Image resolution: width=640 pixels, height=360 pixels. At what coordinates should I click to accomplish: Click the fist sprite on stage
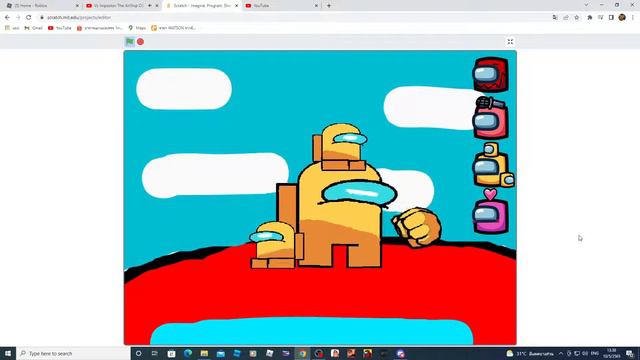click(416, 227)
